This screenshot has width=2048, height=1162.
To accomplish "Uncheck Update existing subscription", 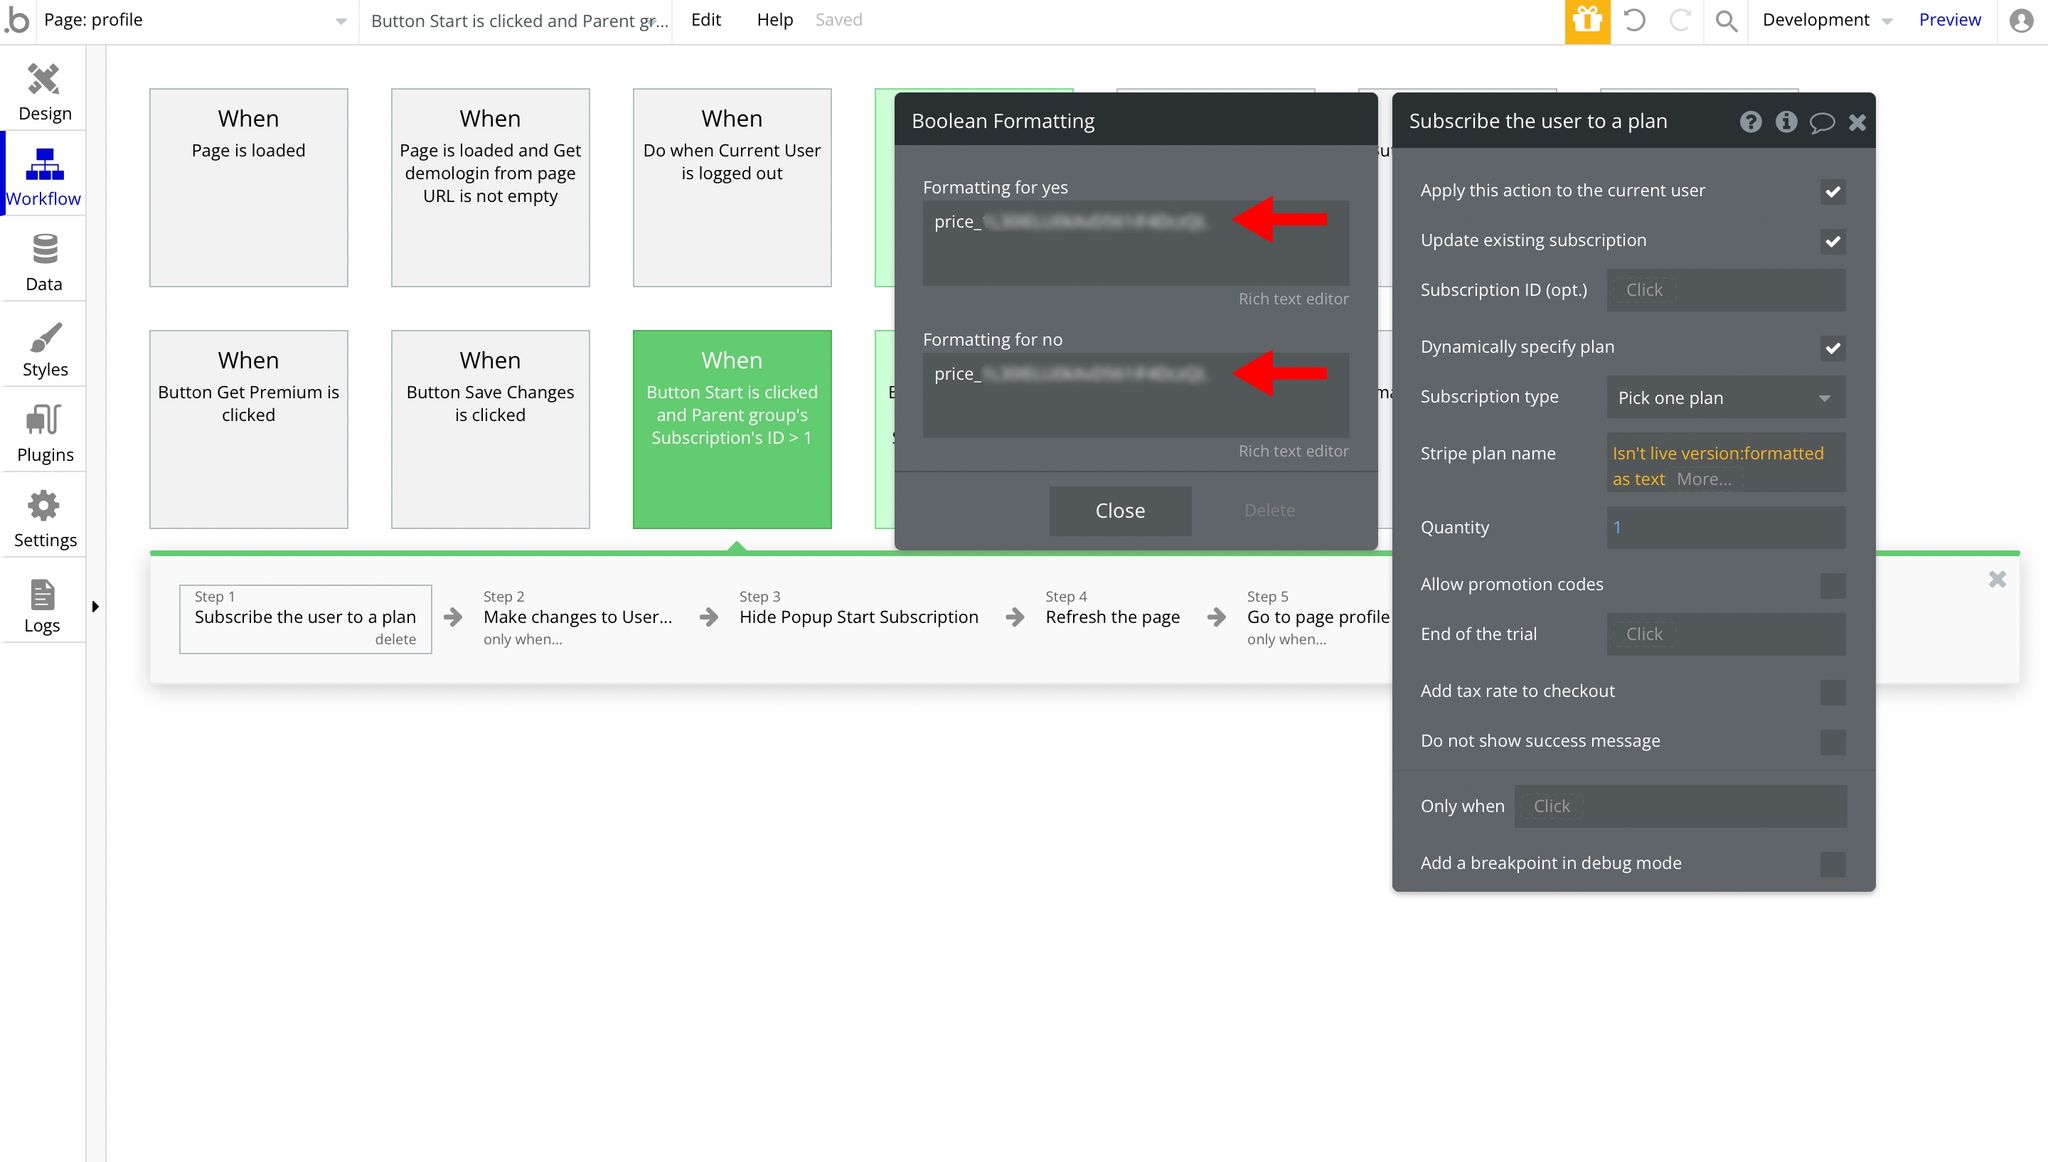I will click(1832, 241).
